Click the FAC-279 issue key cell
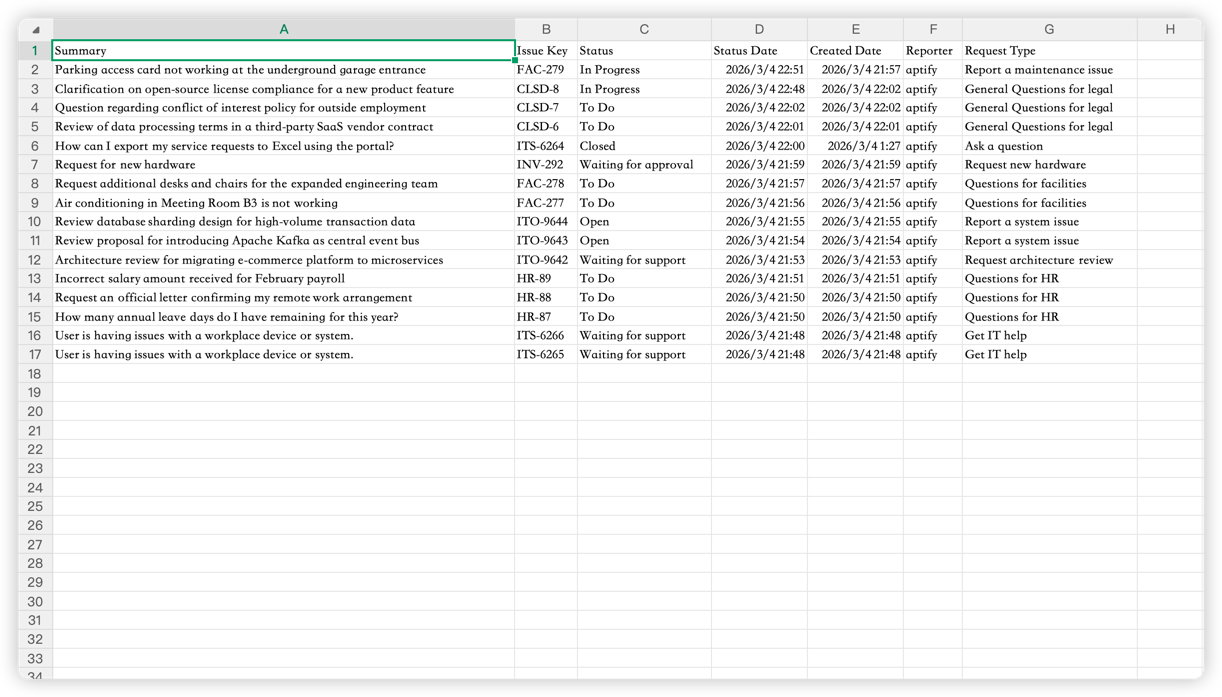Viewport: 1222px width, 697px height. pos(545,69)
